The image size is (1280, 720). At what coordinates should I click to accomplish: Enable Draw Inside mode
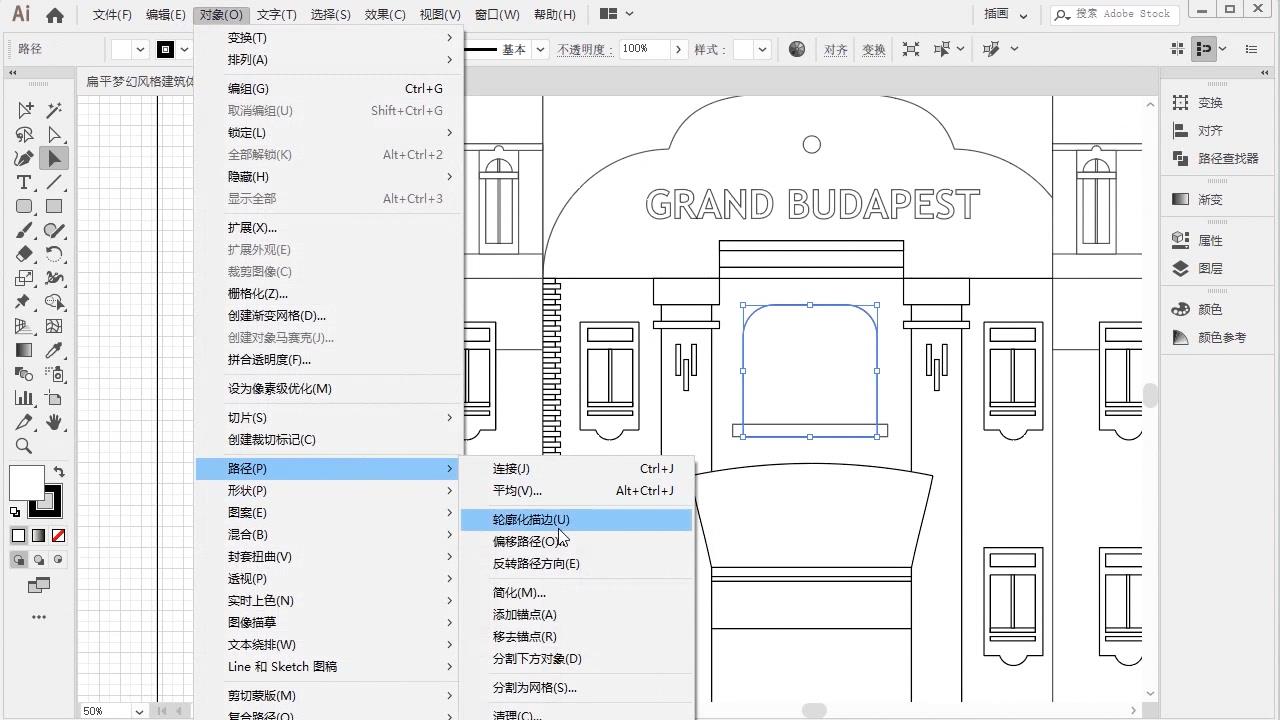[x=58, y=560]
